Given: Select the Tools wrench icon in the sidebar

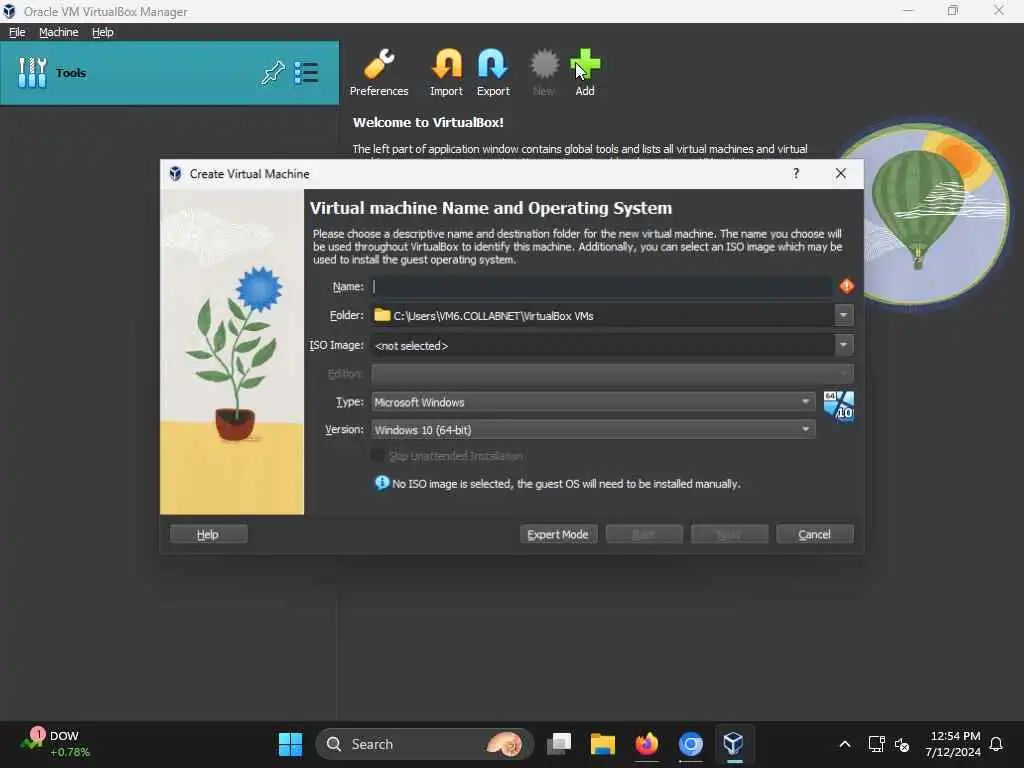Looking at the screenshot, I should point(32,72).
